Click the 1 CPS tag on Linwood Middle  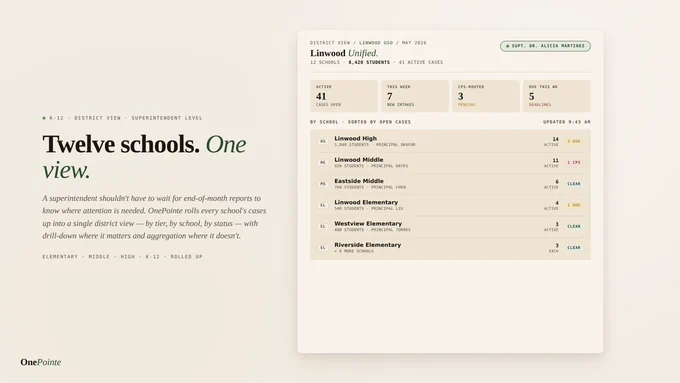point(574,163)
